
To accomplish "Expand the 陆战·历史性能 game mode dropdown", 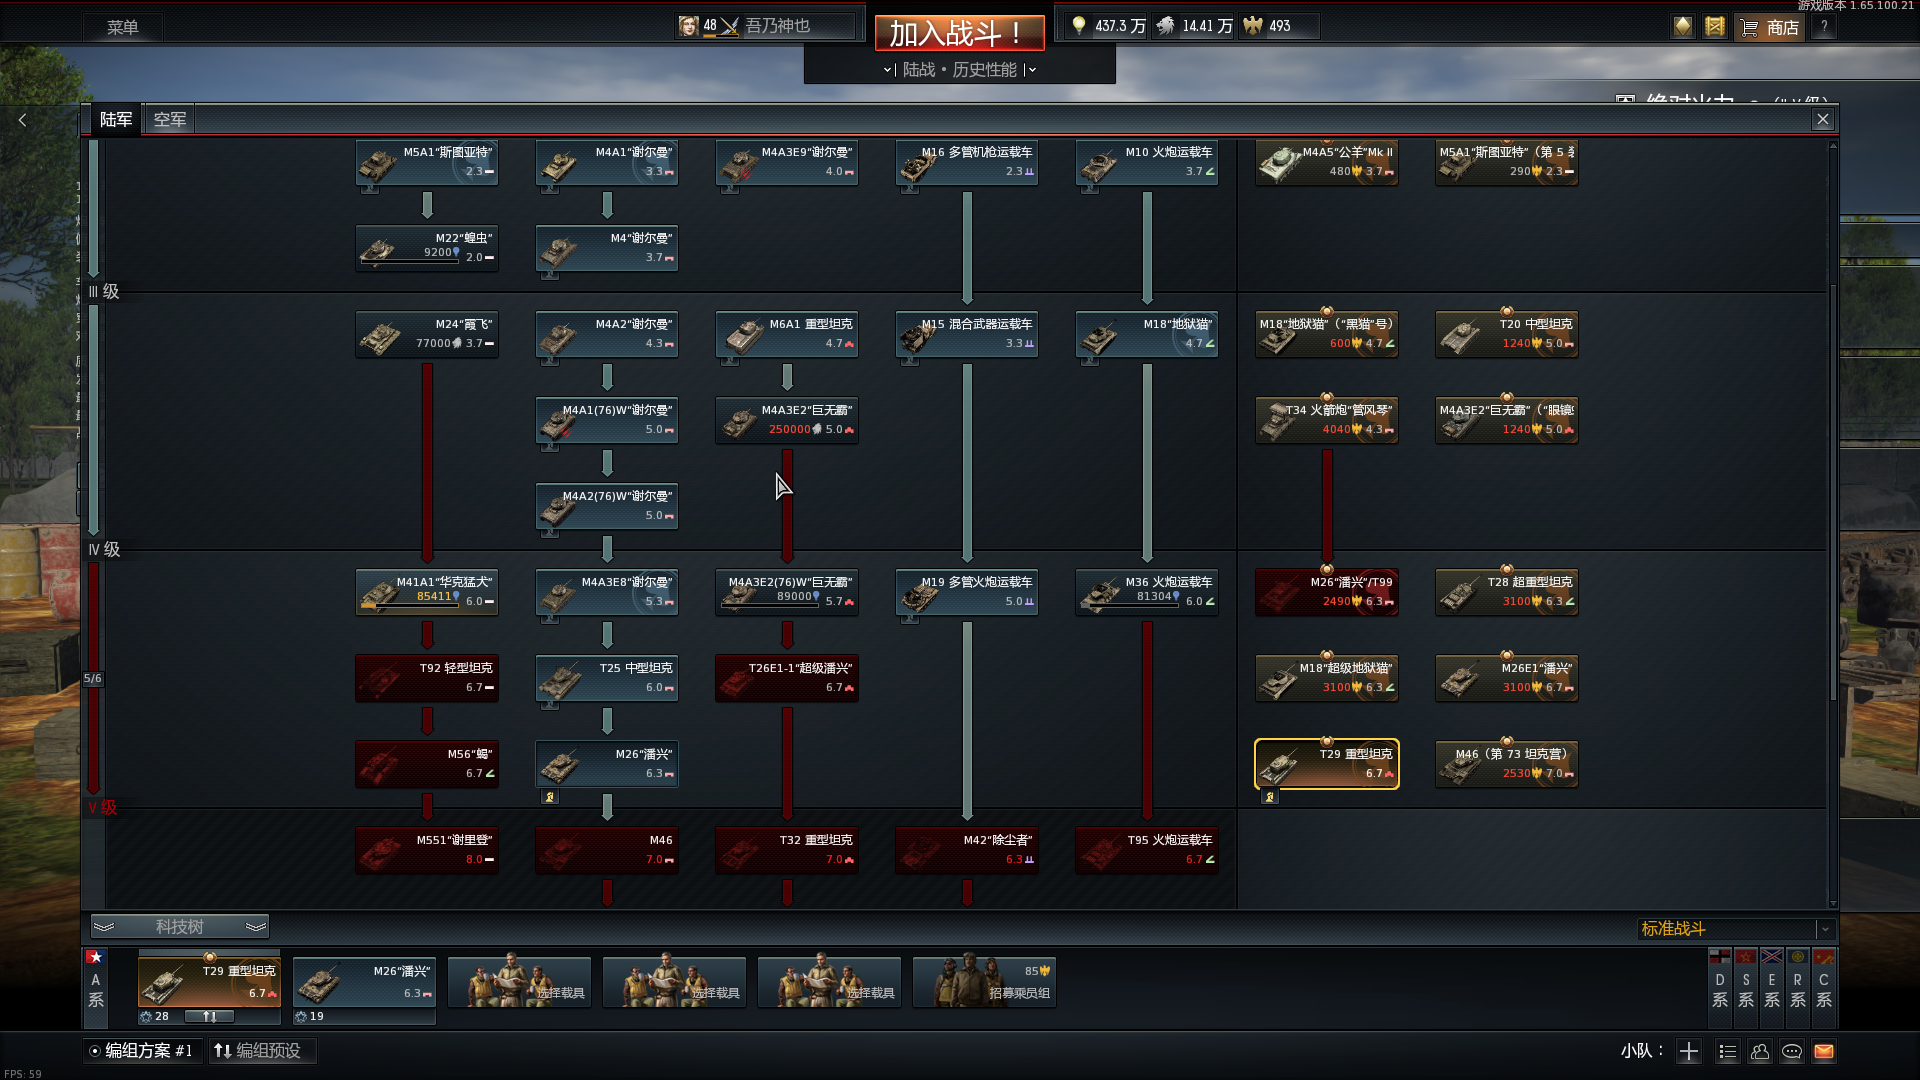I will click(x=960, y=70).
